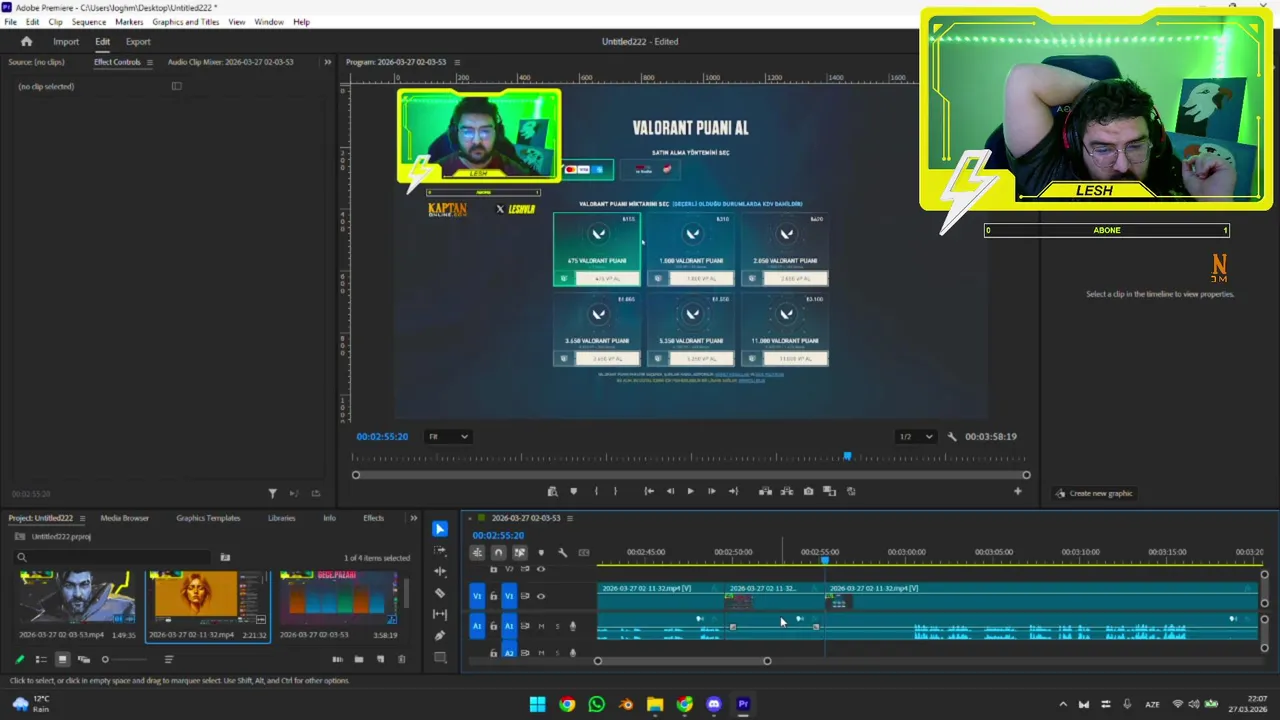Select the Selection tool in timeline toolbox
The width and height of the screenshot is (1280, 720).
[x=440, y=529]
